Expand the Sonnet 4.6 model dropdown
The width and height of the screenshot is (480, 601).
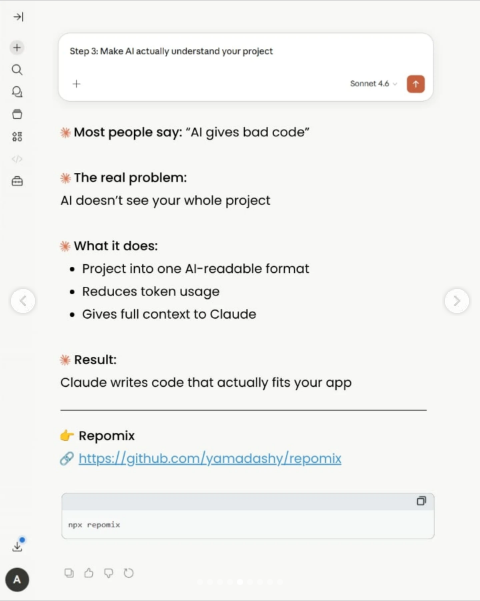click(x=373, y=84)
